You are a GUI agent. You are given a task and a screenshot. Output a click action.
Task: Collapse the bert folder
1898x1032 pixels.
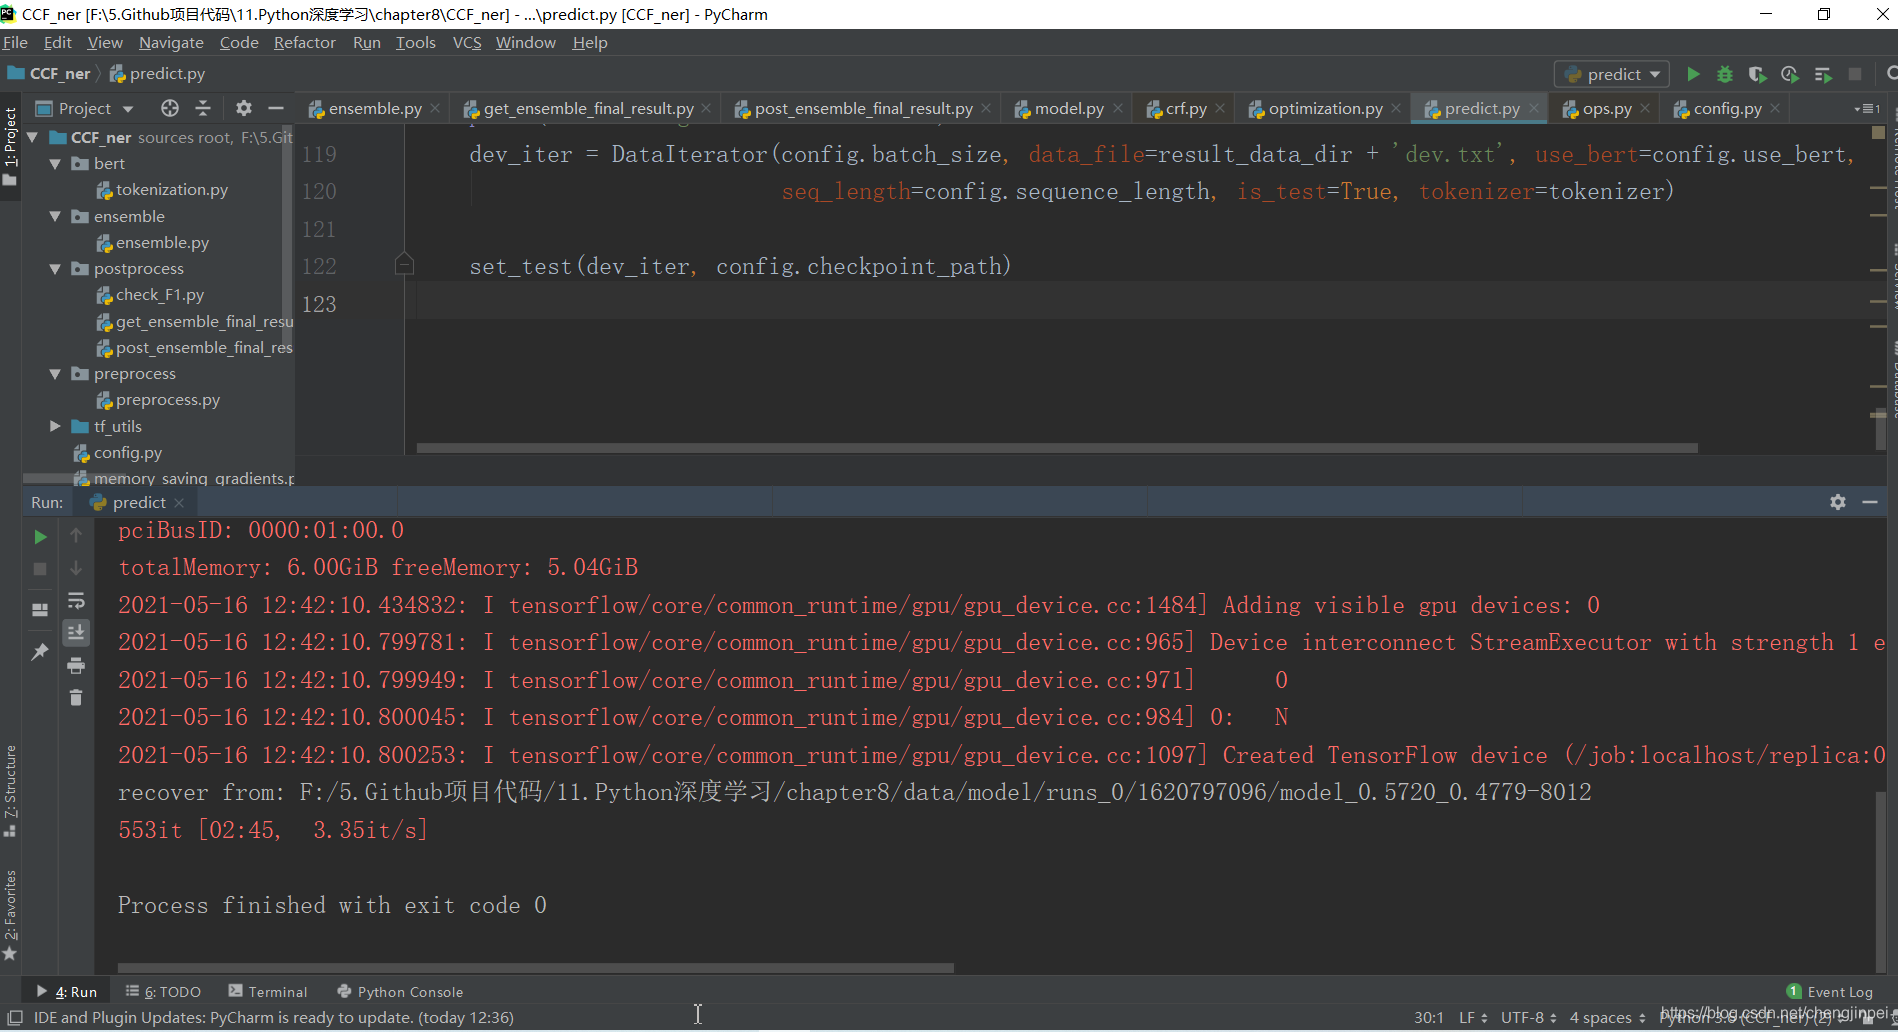[x=55, y=163]
